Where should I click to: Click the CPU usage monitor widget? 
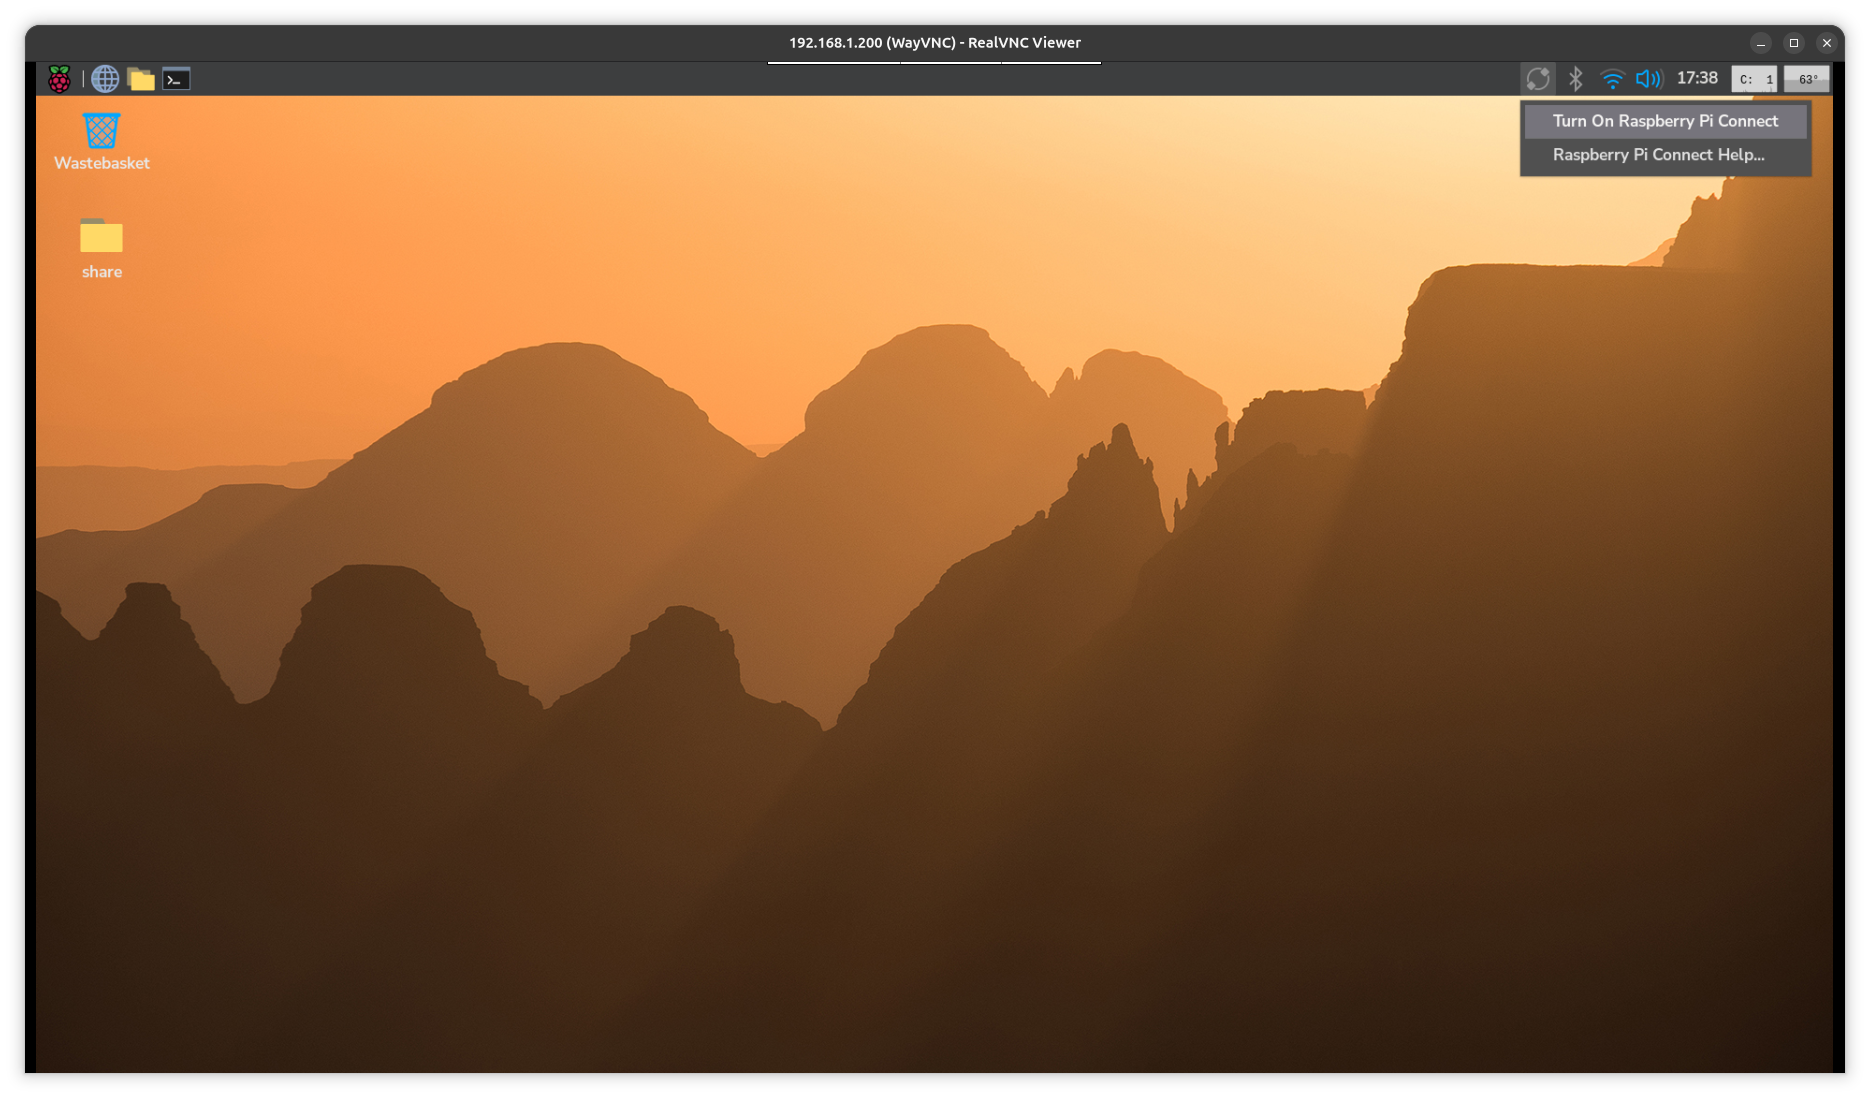1754,79
